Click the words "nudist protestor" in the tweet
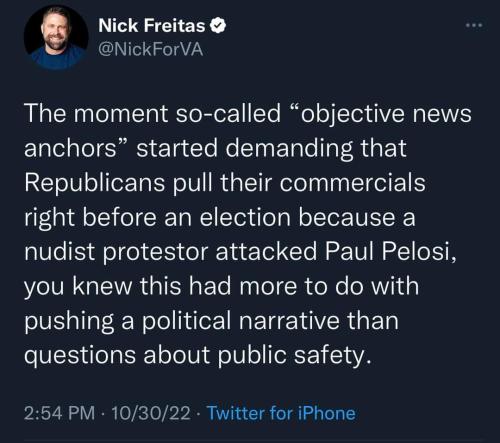The image size is (500, 443). [116, 252]
